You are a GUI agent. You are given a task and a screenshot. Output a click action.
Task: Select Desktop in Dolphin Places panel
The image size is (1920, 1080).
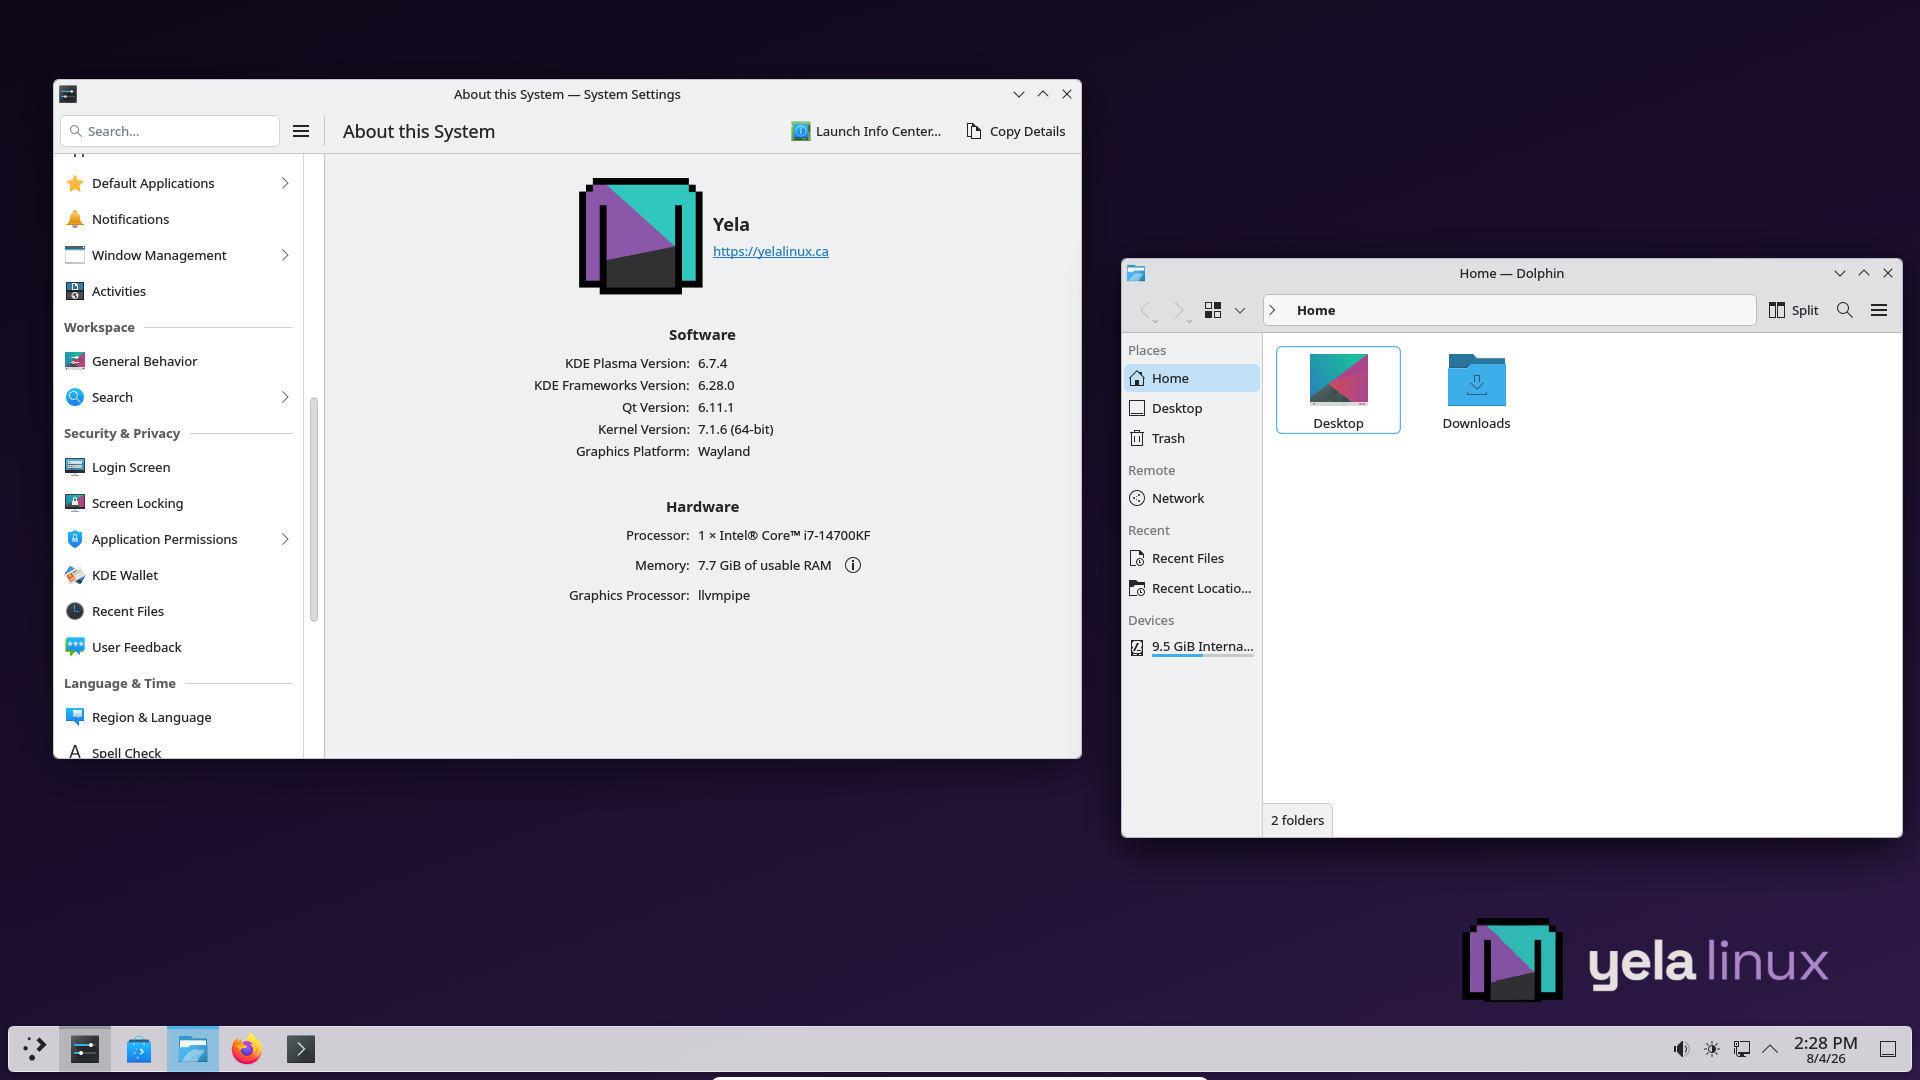point(1192,408)
